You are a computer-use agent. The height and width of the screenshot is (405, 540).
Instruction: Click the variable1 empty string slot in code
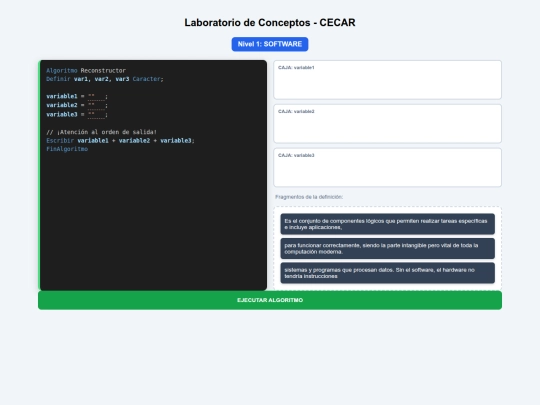point(96,96)
